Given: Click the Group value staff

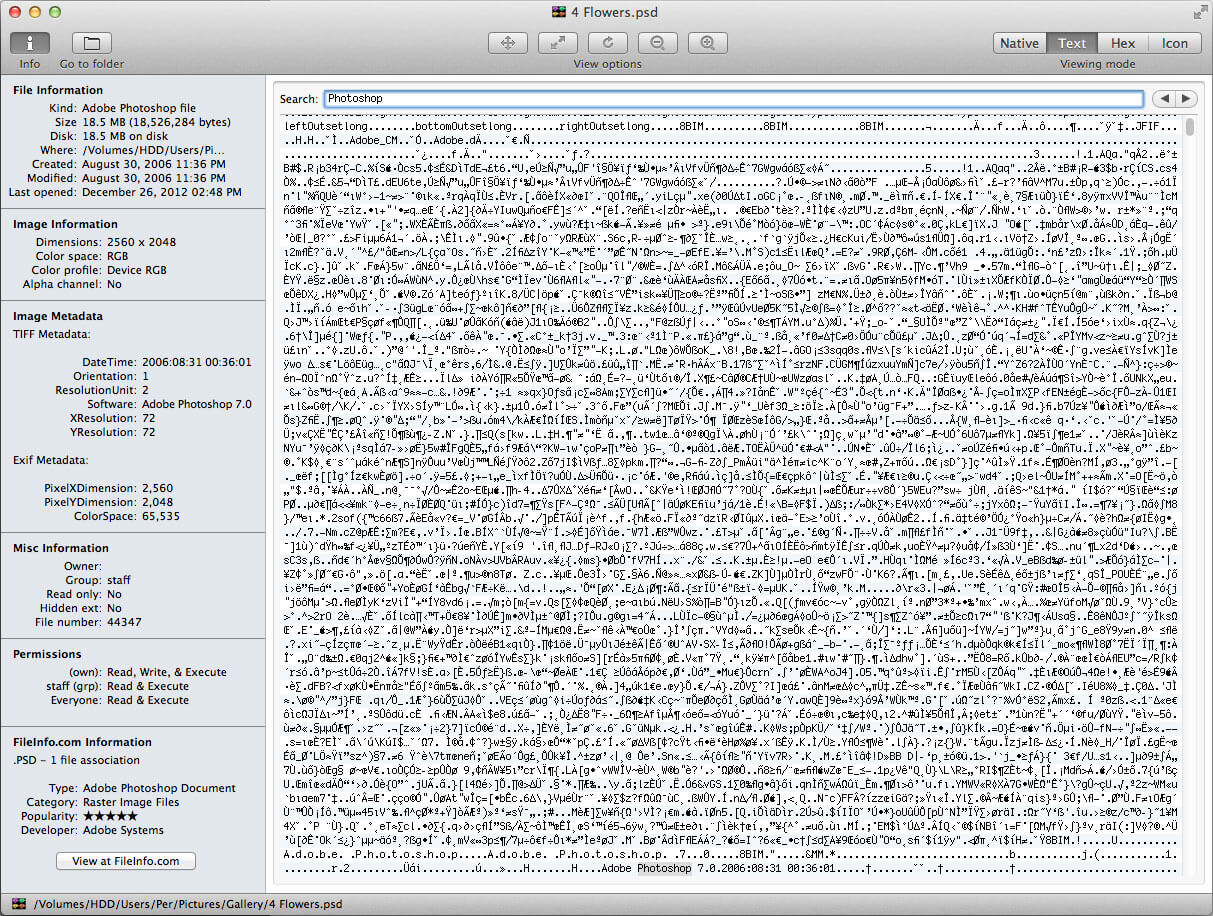Looking at the screenshot, I should (x=119, y=580).
